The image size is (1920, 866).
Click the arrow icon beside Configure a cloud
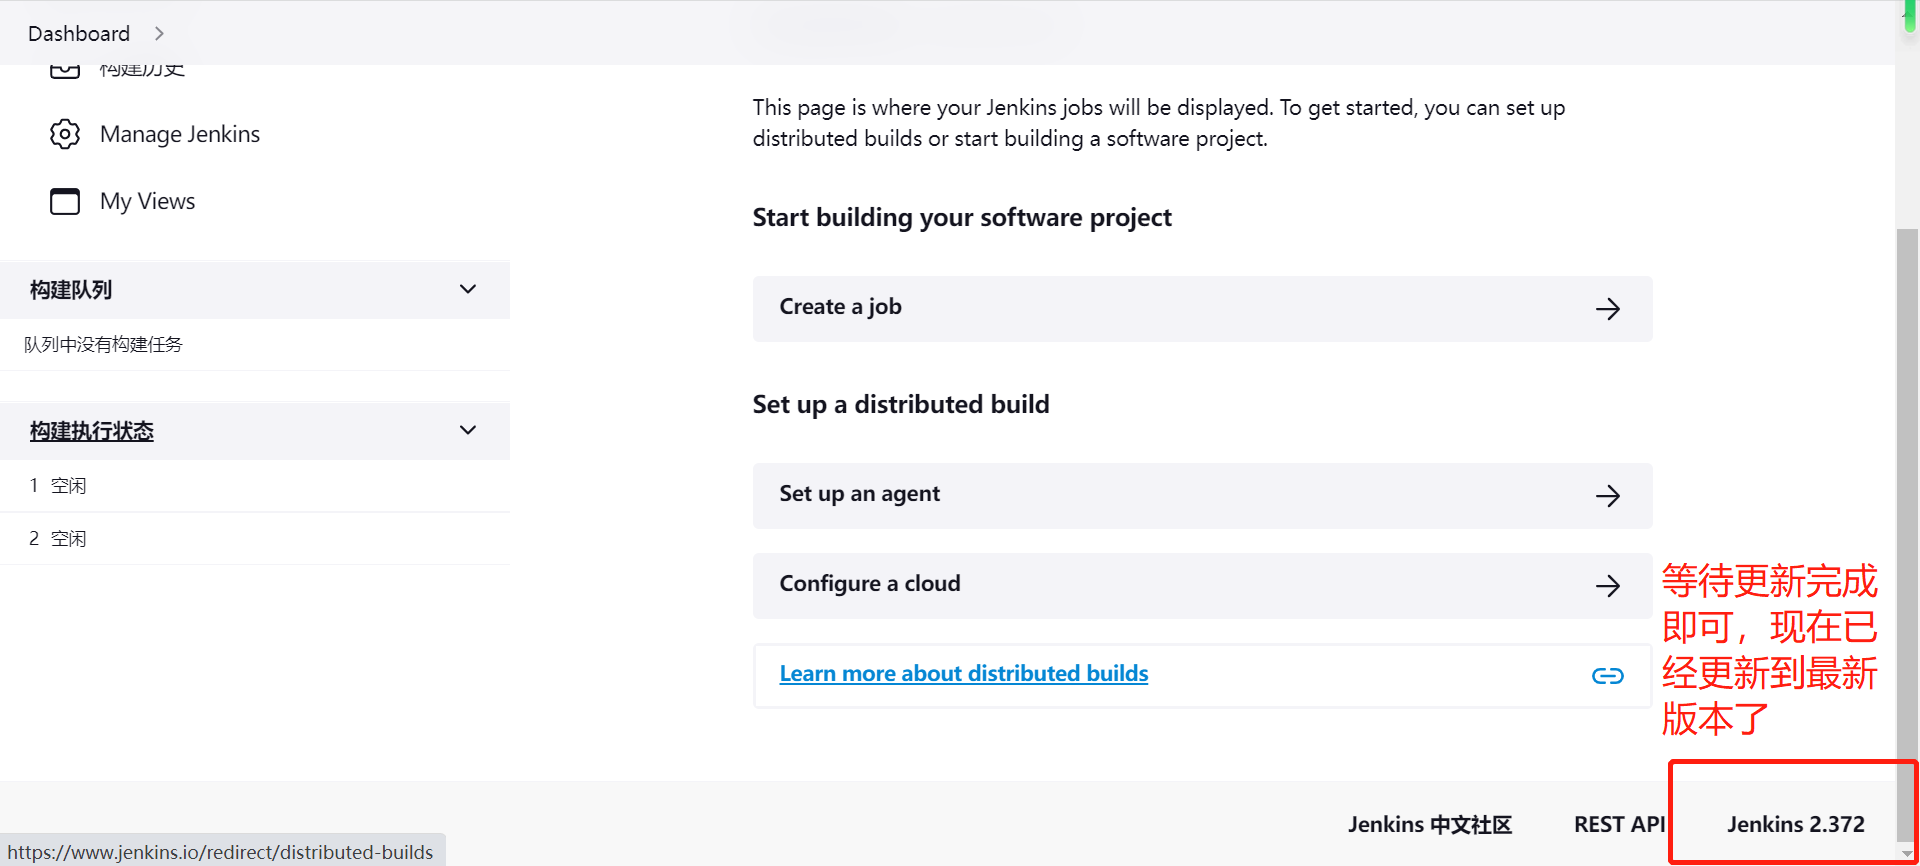click(1607, 586)
